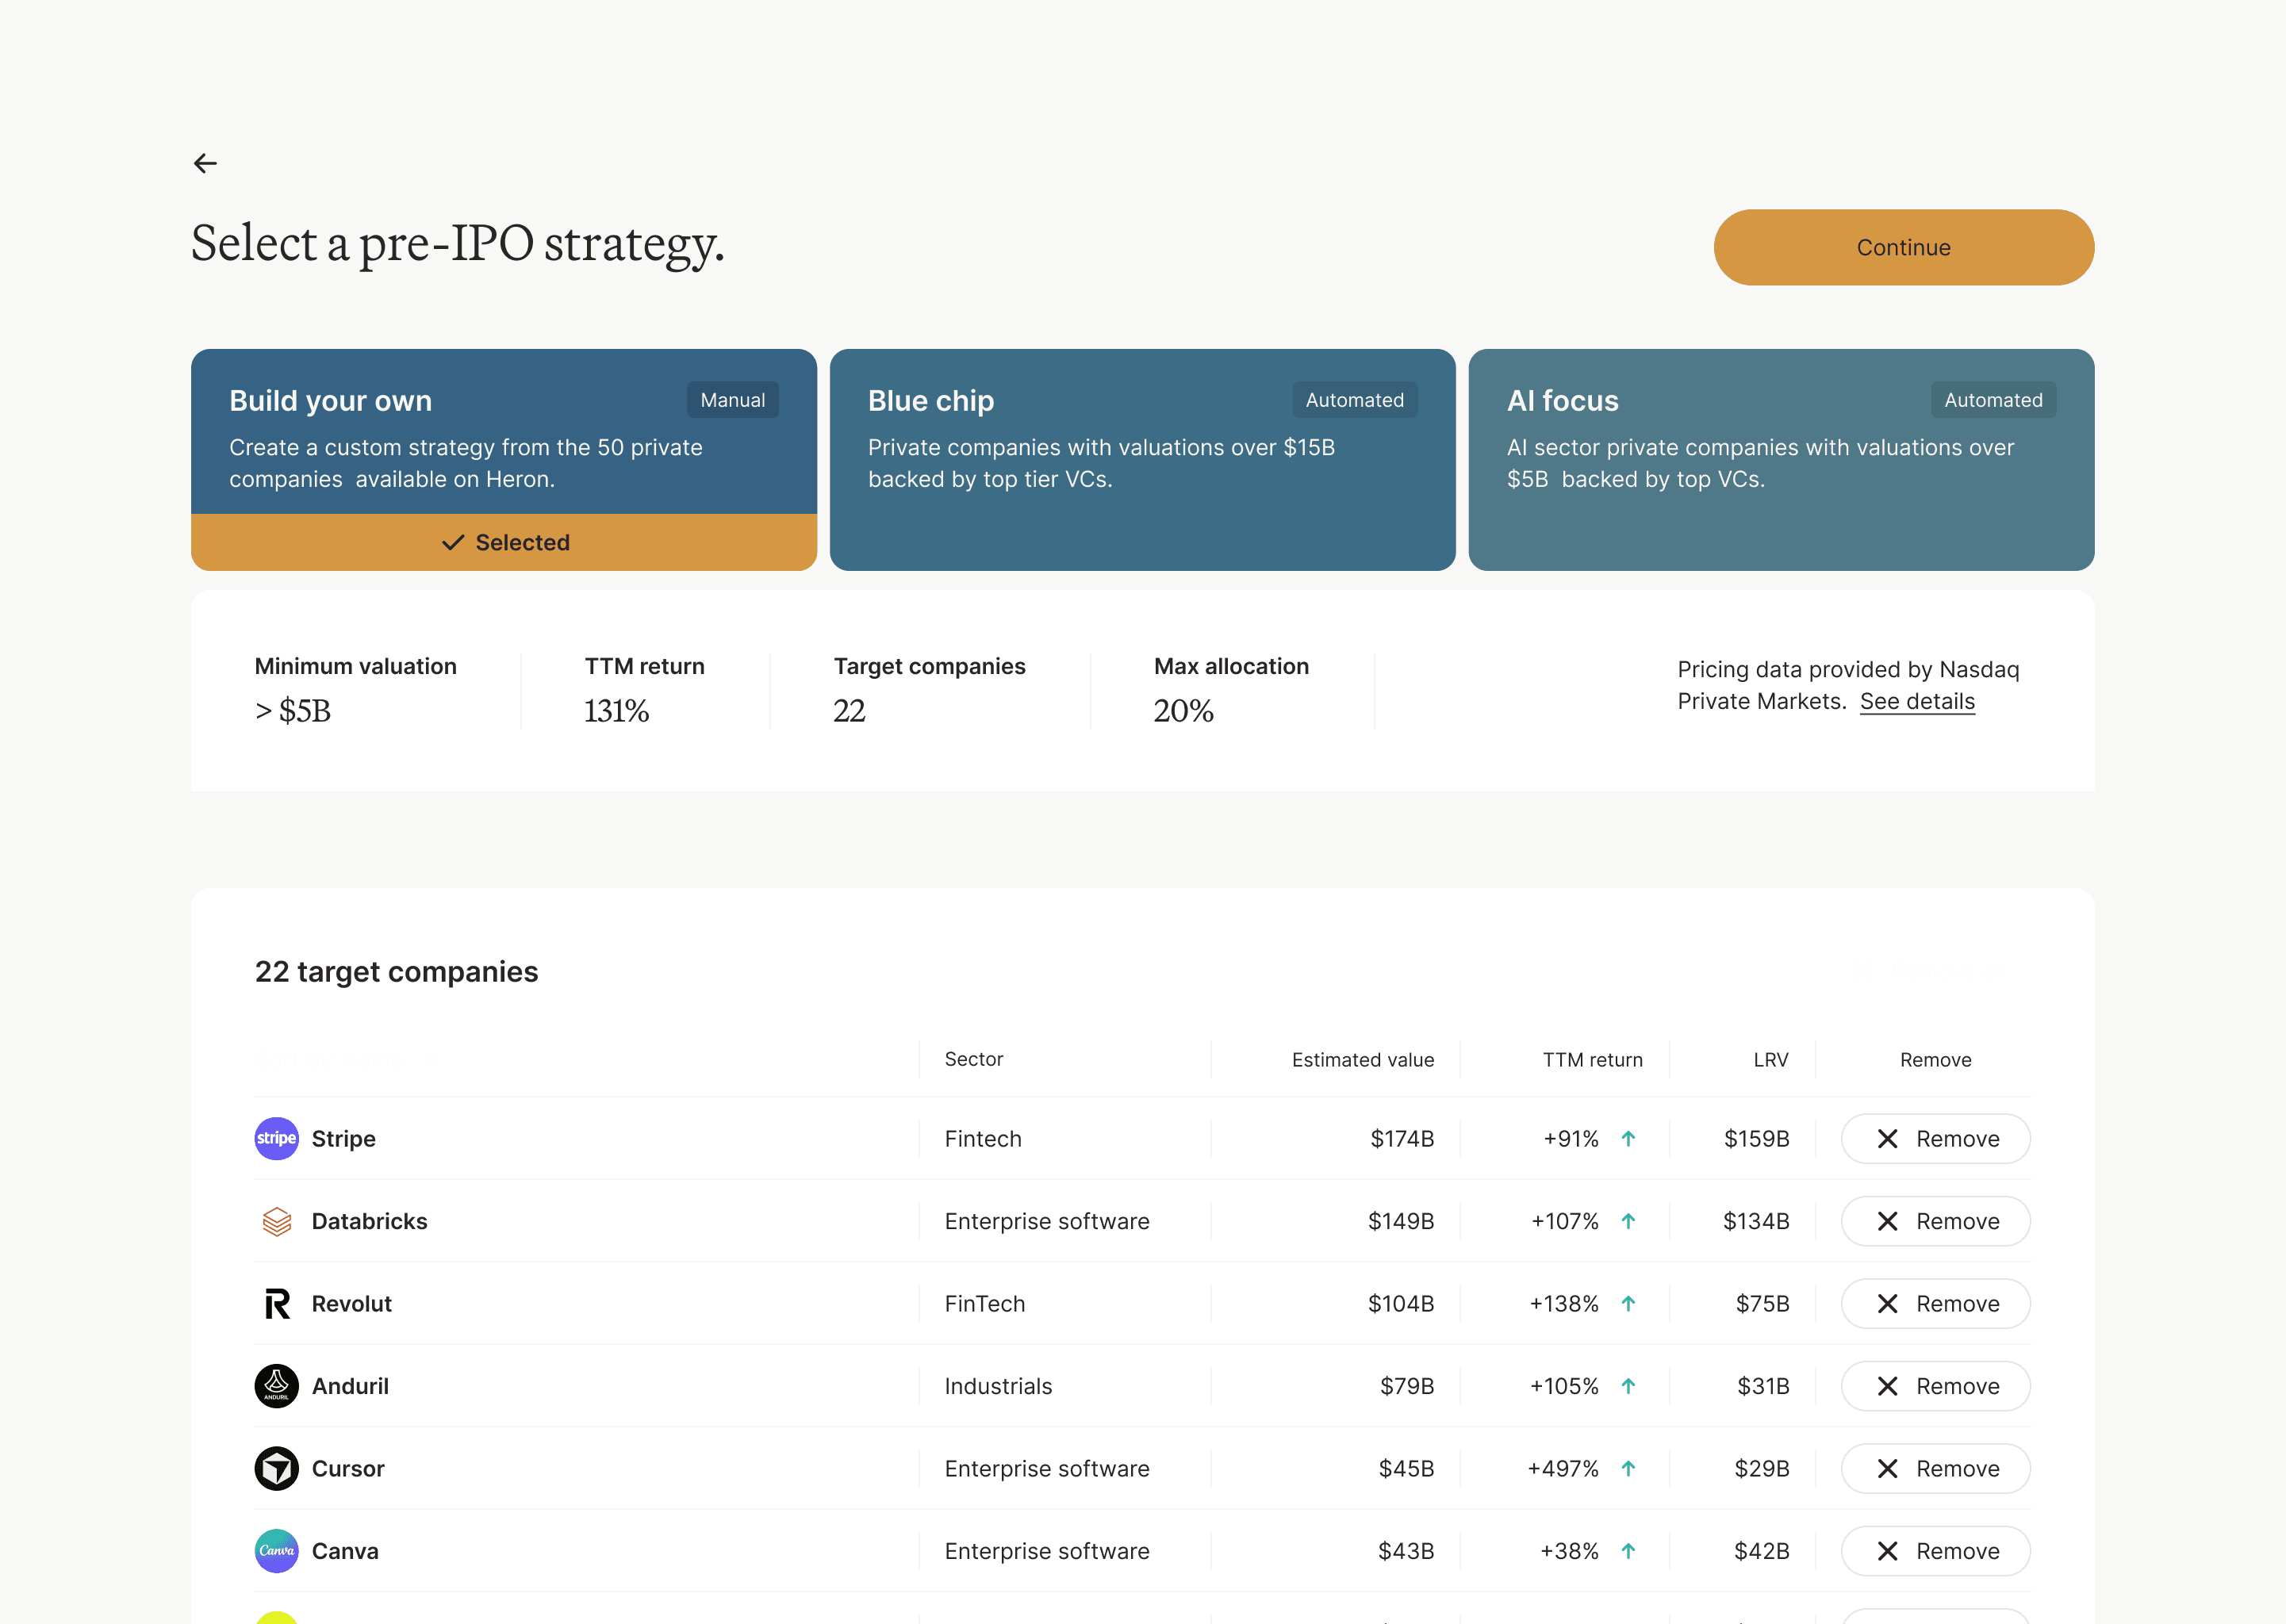
Task: Click Cursor's '$45B' estimated value
Action: tap(1406, 1469)
